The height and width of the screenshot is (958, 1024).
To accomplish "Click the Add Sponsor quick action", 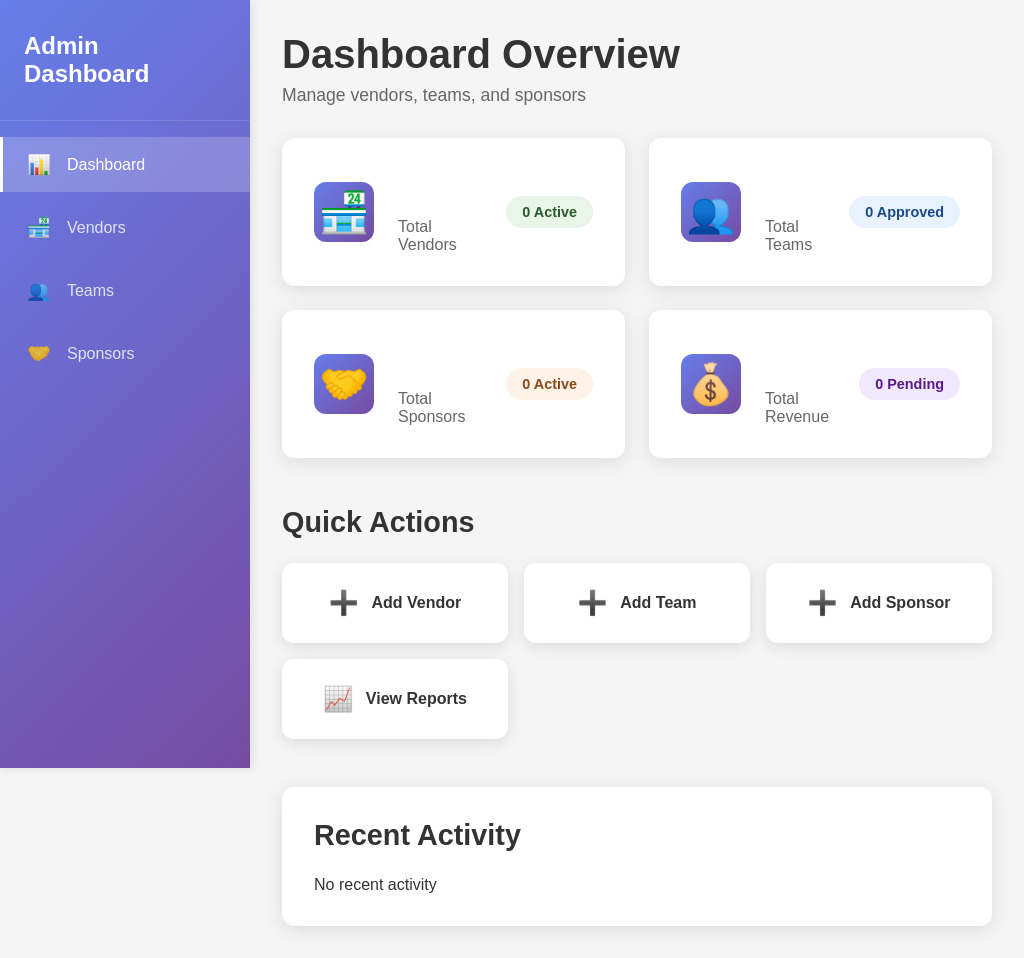I will tap(879, 603).
